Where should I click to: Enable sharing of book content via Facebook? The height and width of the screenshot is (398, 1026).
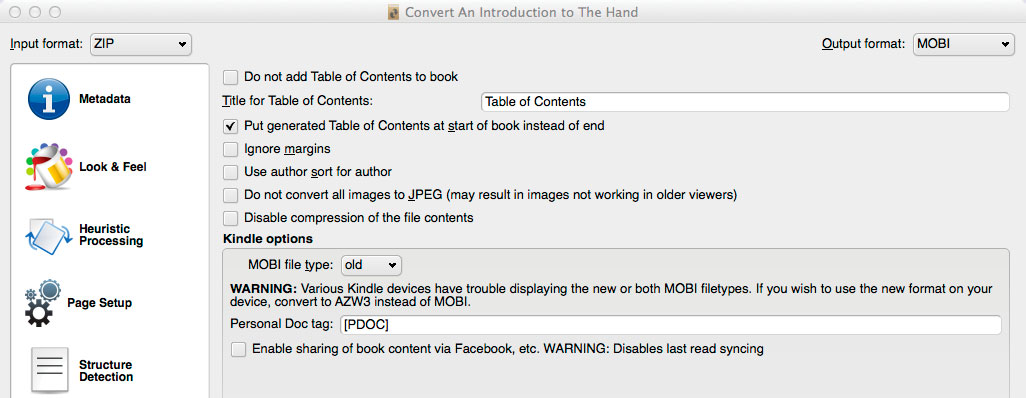[238, 350]
